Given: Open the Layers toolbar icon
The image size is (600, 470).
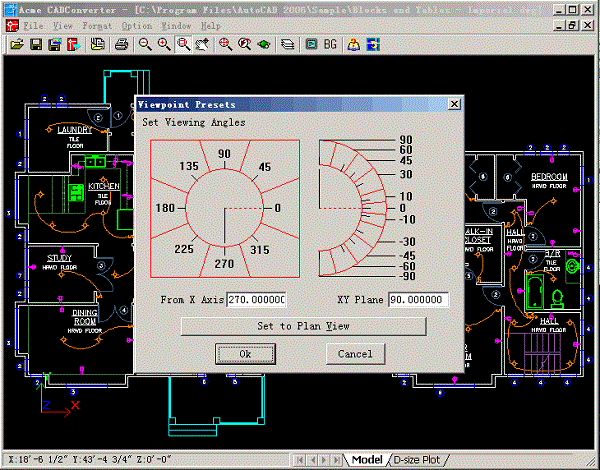Looking at the screenshot, I should tap(288, 45).
